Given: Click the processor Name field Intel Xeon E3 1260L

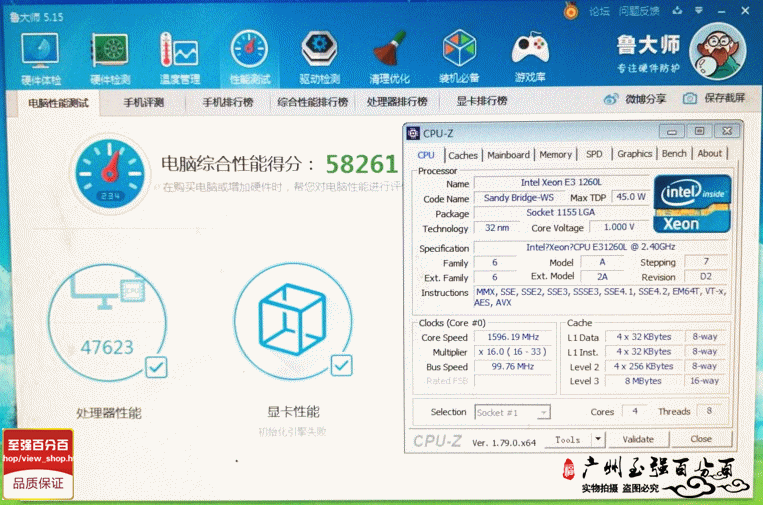Looking at the screenshot, I should tap(561, 182).
